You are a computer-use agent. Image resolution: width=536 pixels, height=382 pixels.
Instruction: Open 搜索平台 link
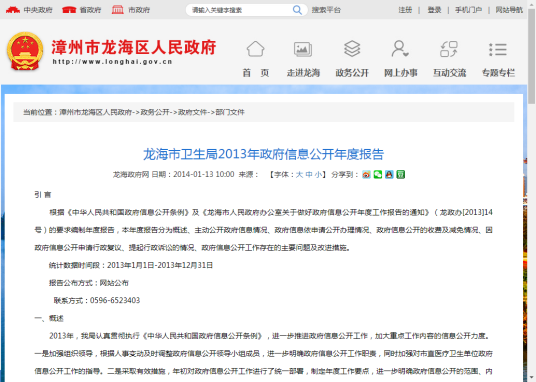pos(326,10)
